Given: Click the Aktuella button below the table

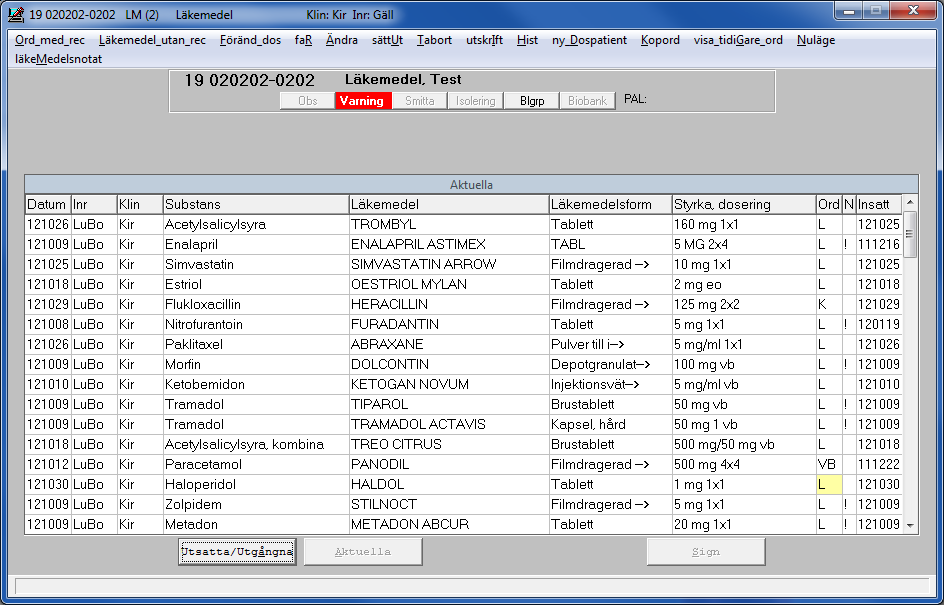Looking at the screenshot, I should click(363, 551).
